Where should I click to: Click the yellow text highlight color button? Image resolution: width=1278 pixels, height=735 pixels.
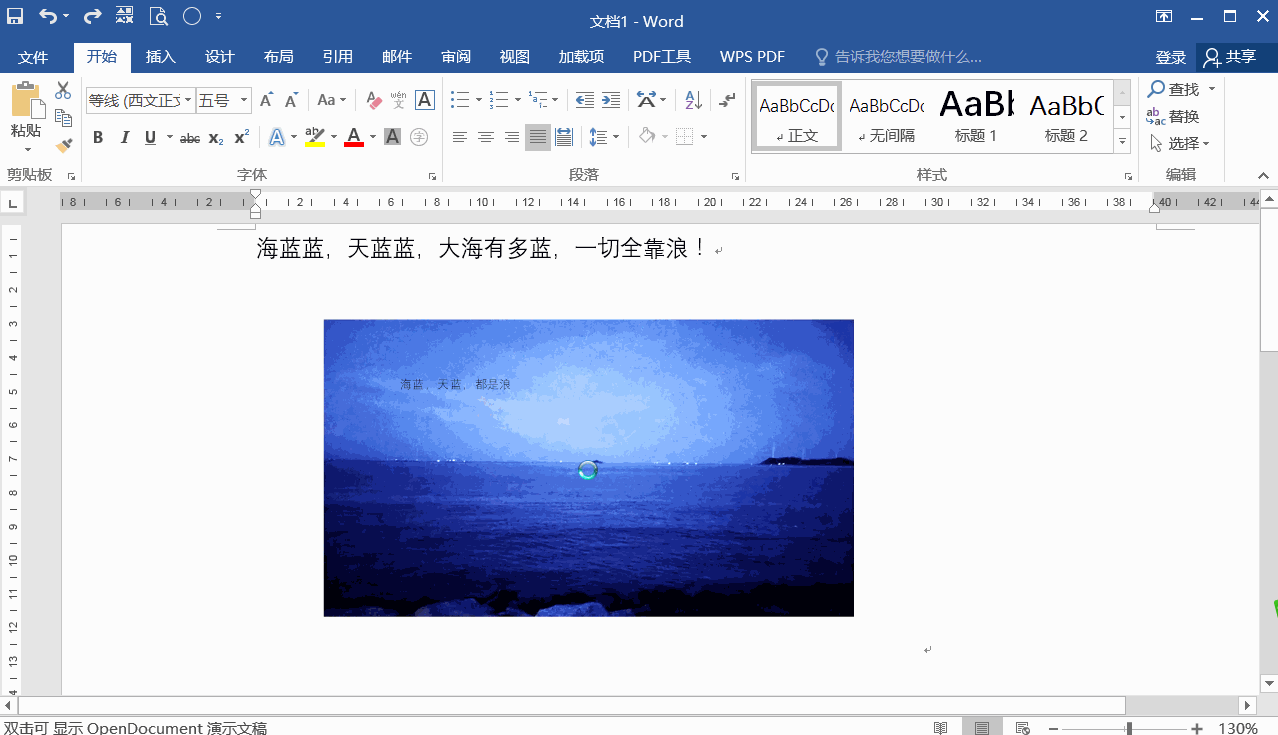coord(314,137)
